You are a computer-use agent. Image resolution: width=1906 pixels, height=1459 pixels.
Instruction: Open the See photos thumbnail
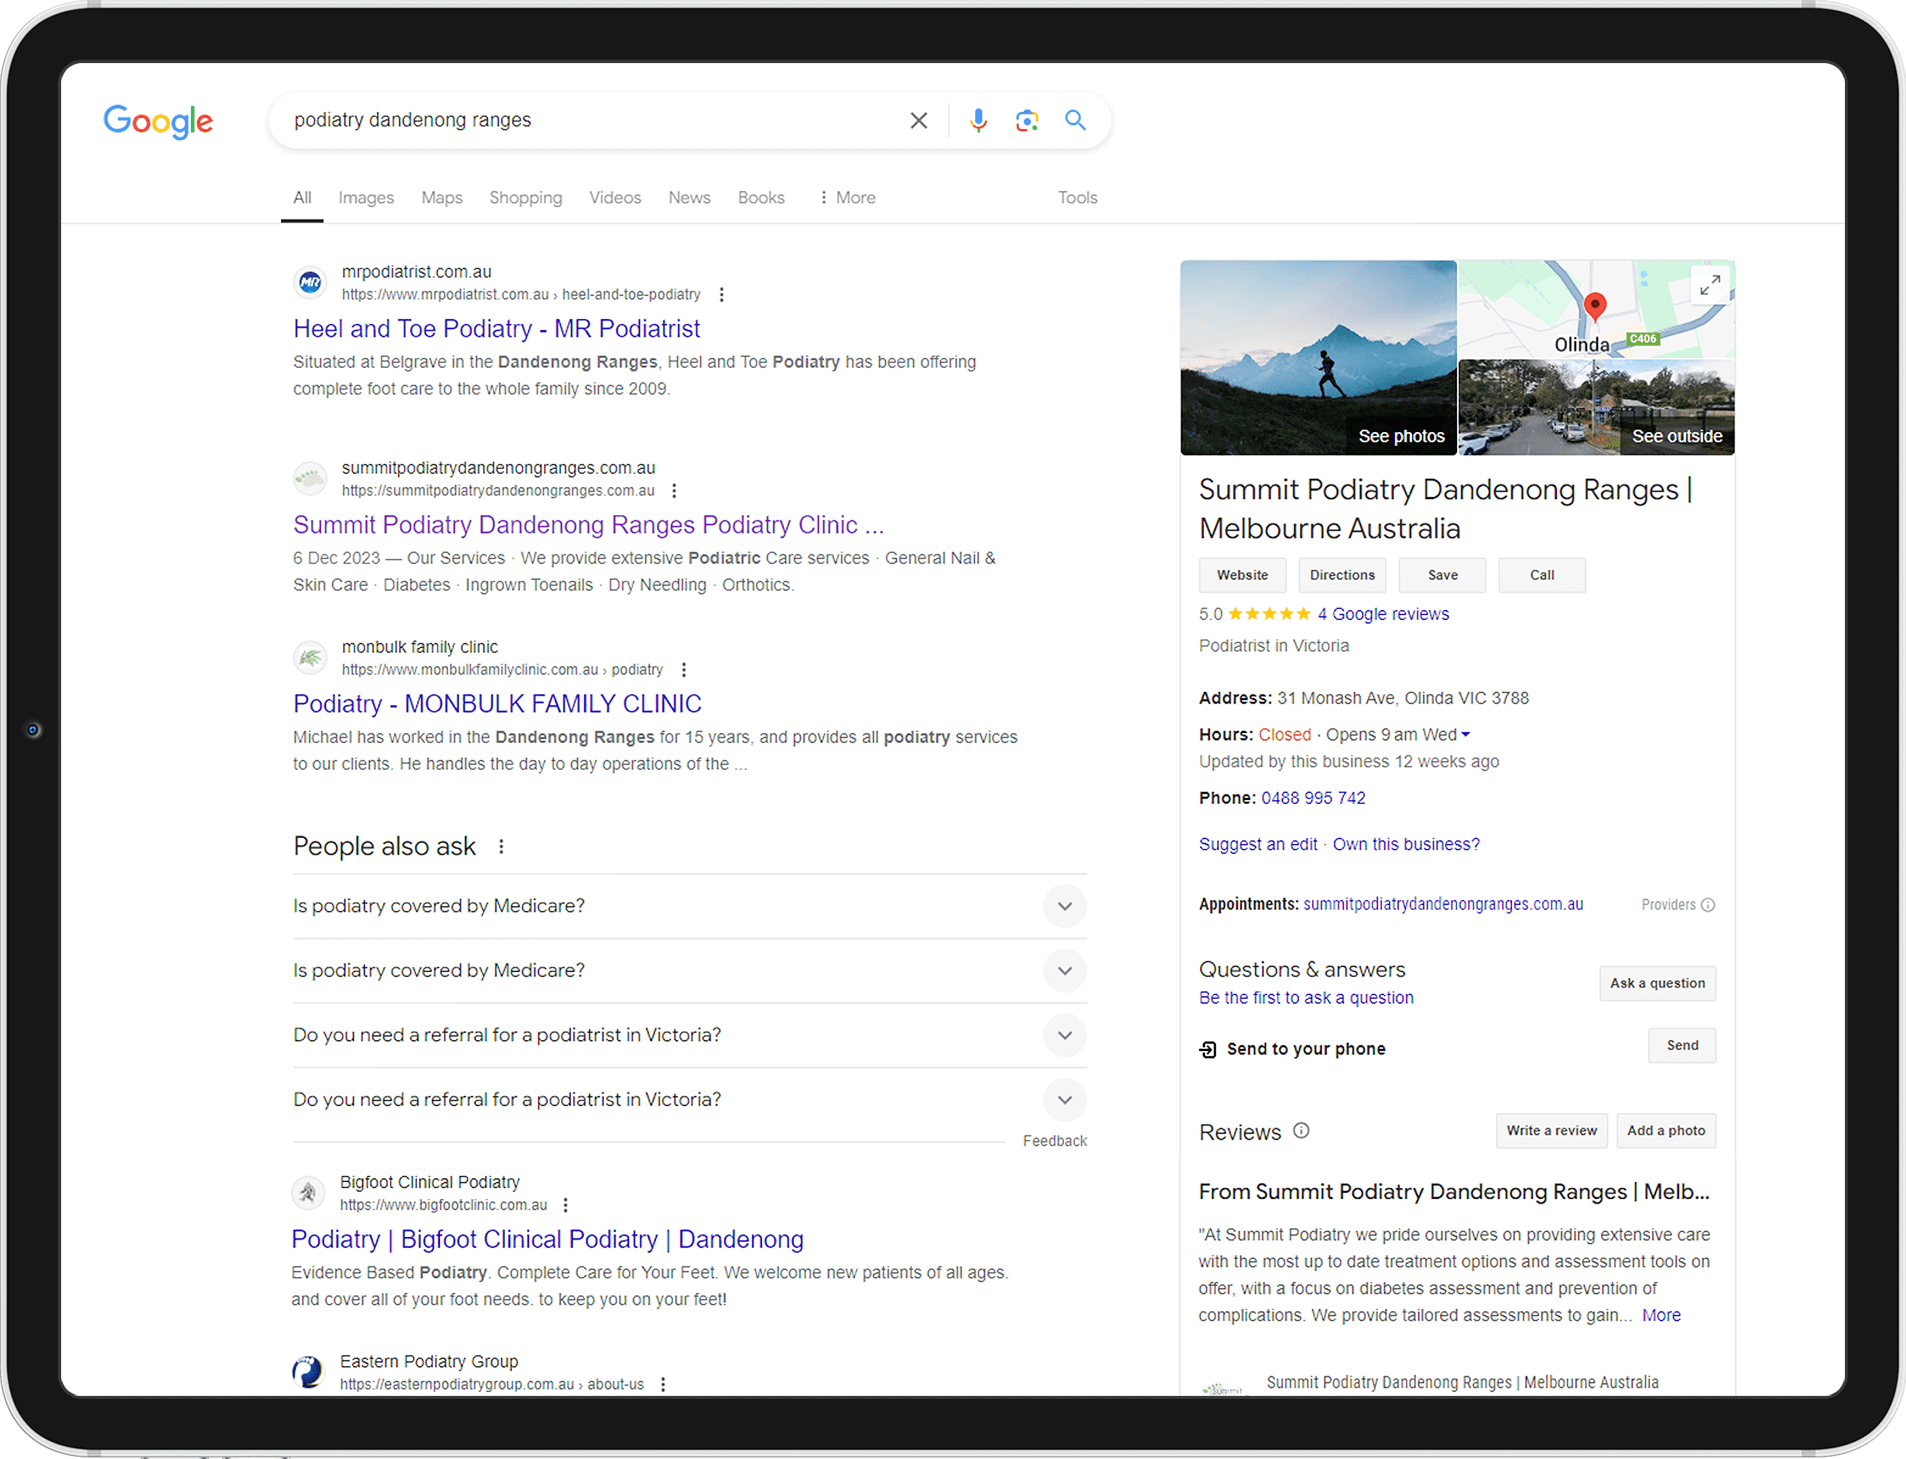click(x=1319, y=358)
